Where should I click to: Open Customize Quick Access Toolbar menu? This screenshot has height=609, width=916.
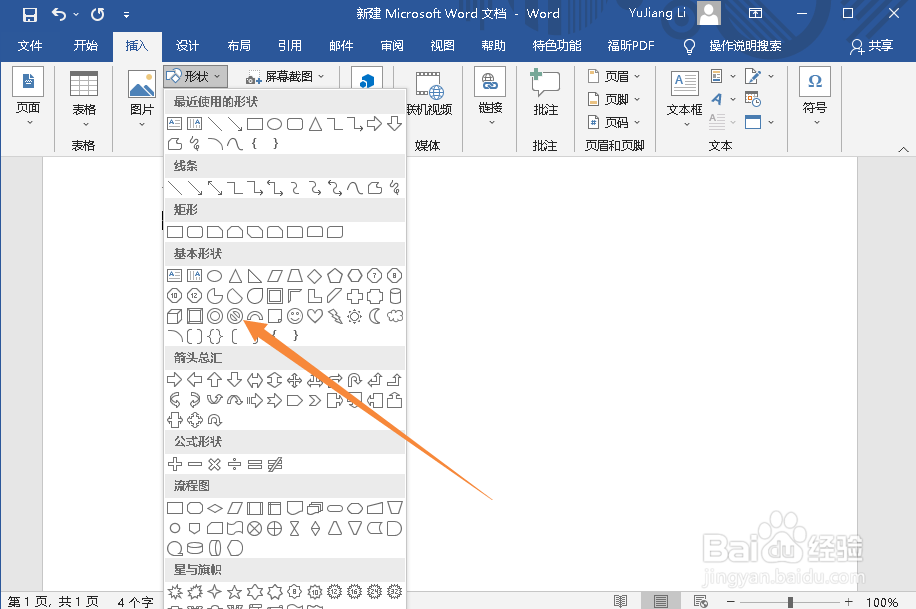point(127,14)
